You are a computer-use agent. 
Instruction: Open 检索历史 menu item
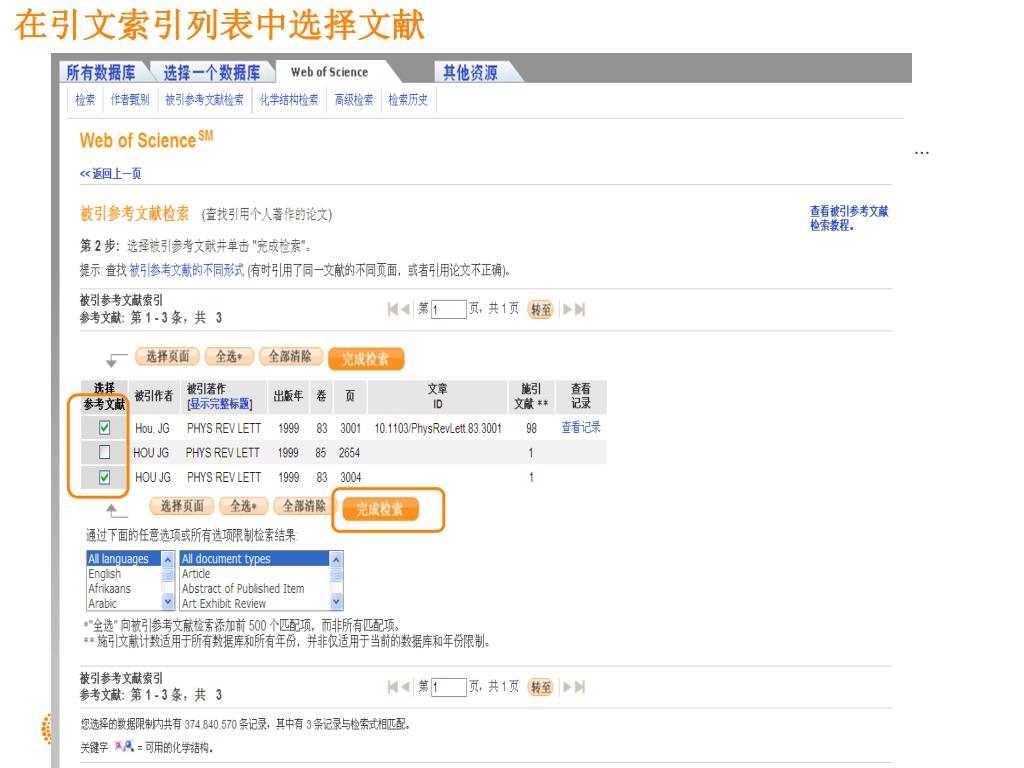[x=408, y=99]
